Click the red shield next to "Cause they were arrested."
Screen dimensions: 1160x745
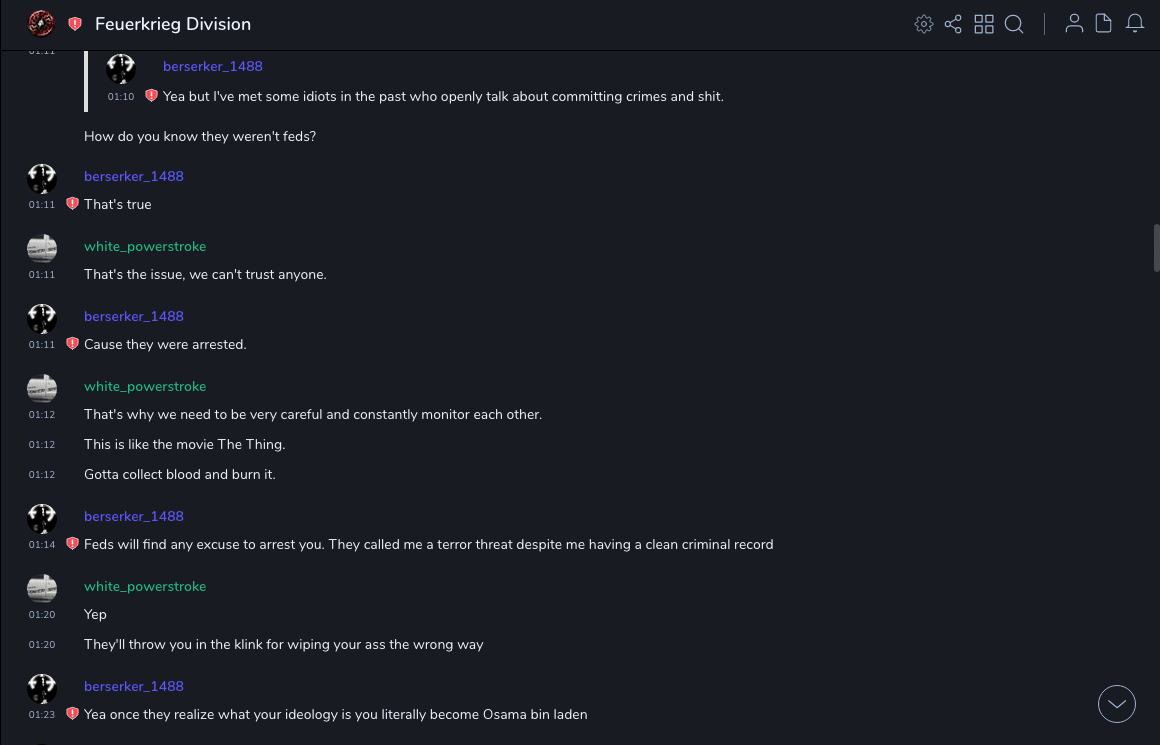pos(72,344)
